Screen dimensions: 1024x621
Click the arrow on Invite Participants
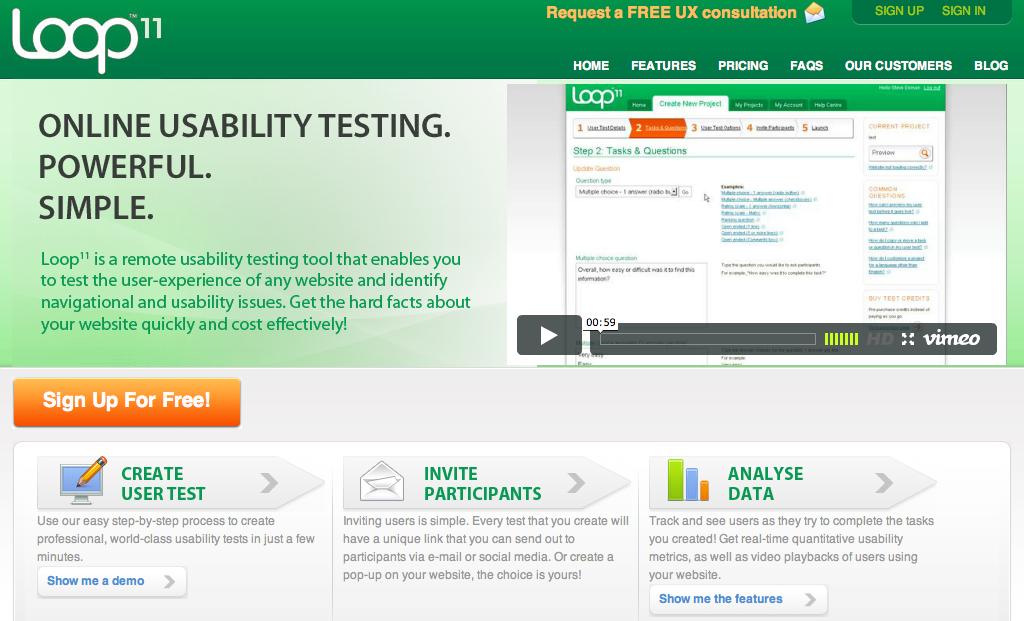pyautogui.click(x=576, y=483)
